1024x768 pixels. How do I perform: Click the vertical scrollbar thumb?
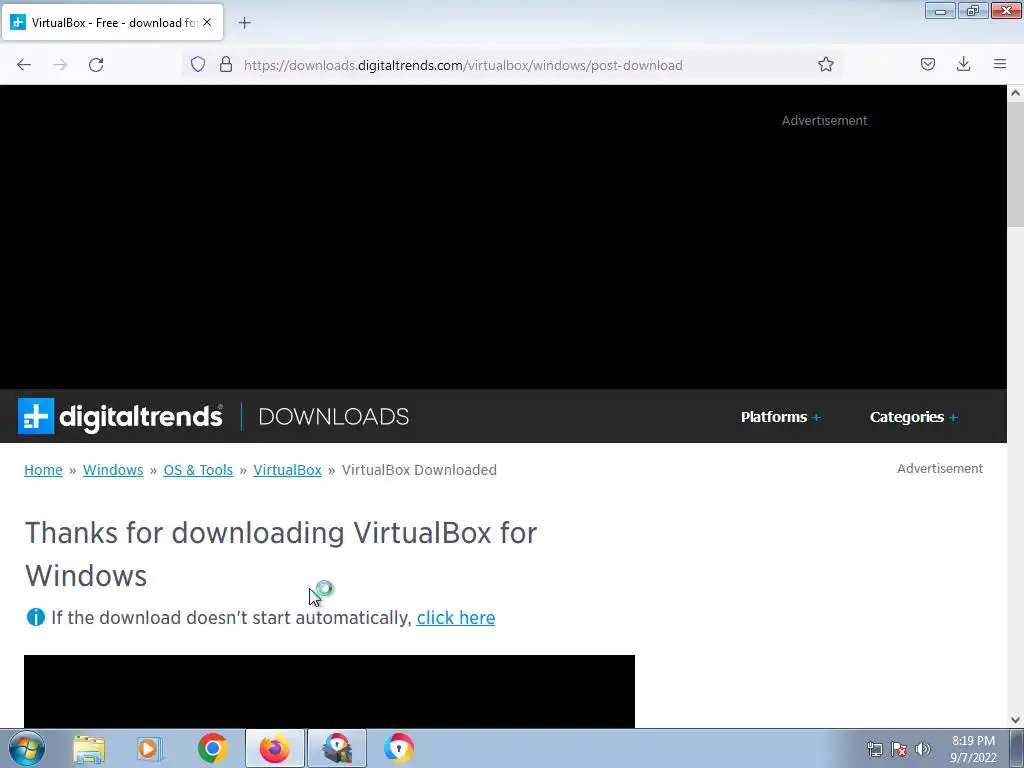click(x=1015, y=164)
